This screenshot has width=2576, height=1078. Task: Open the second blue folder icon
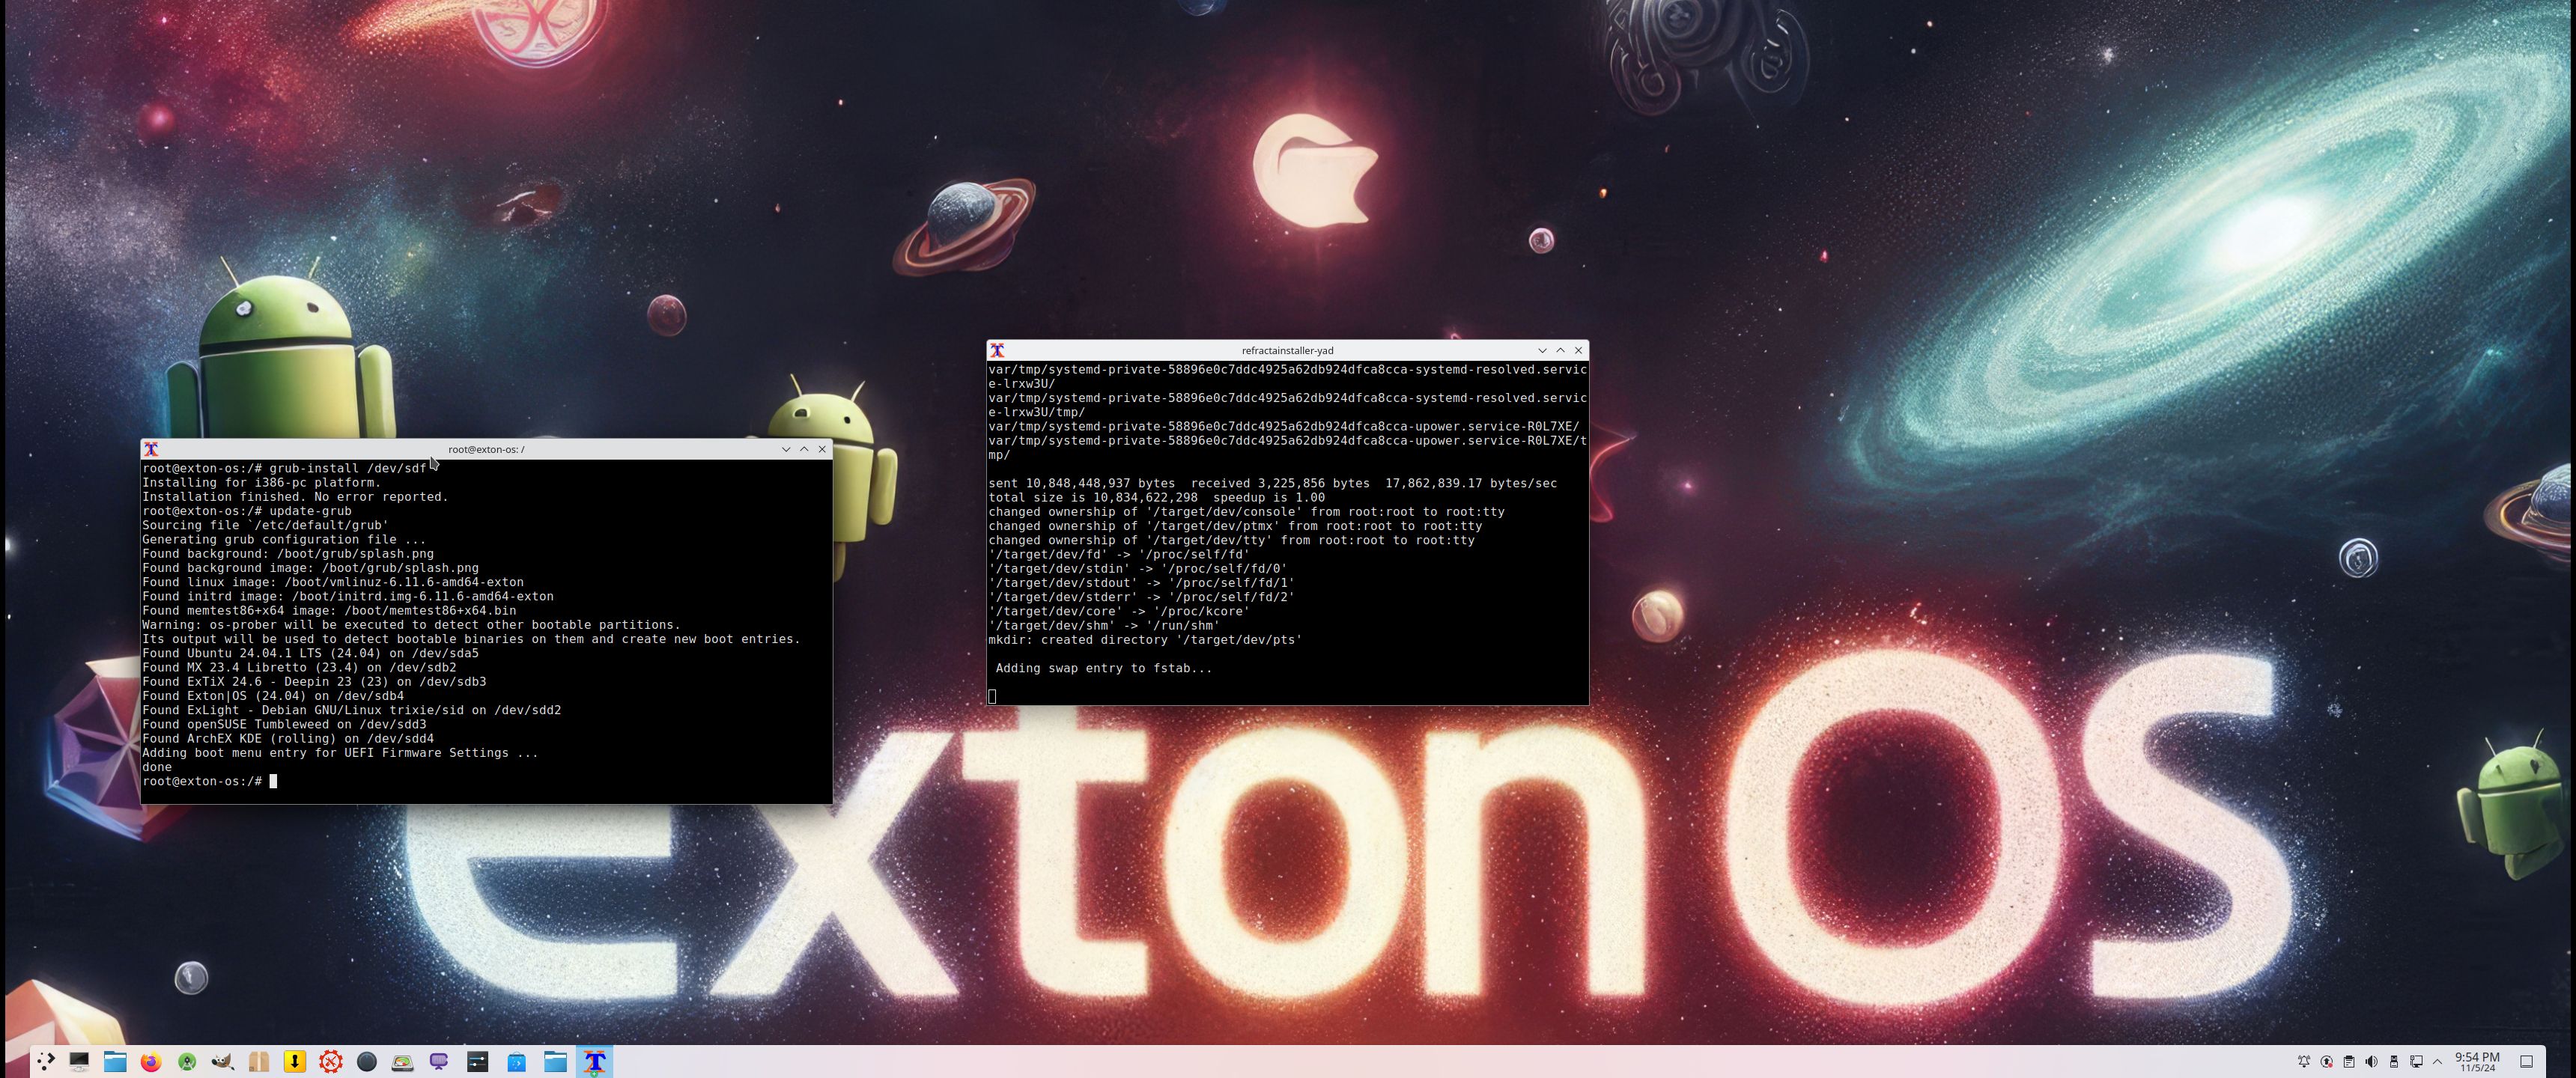pyautogui.click(x=555, y=1061)
